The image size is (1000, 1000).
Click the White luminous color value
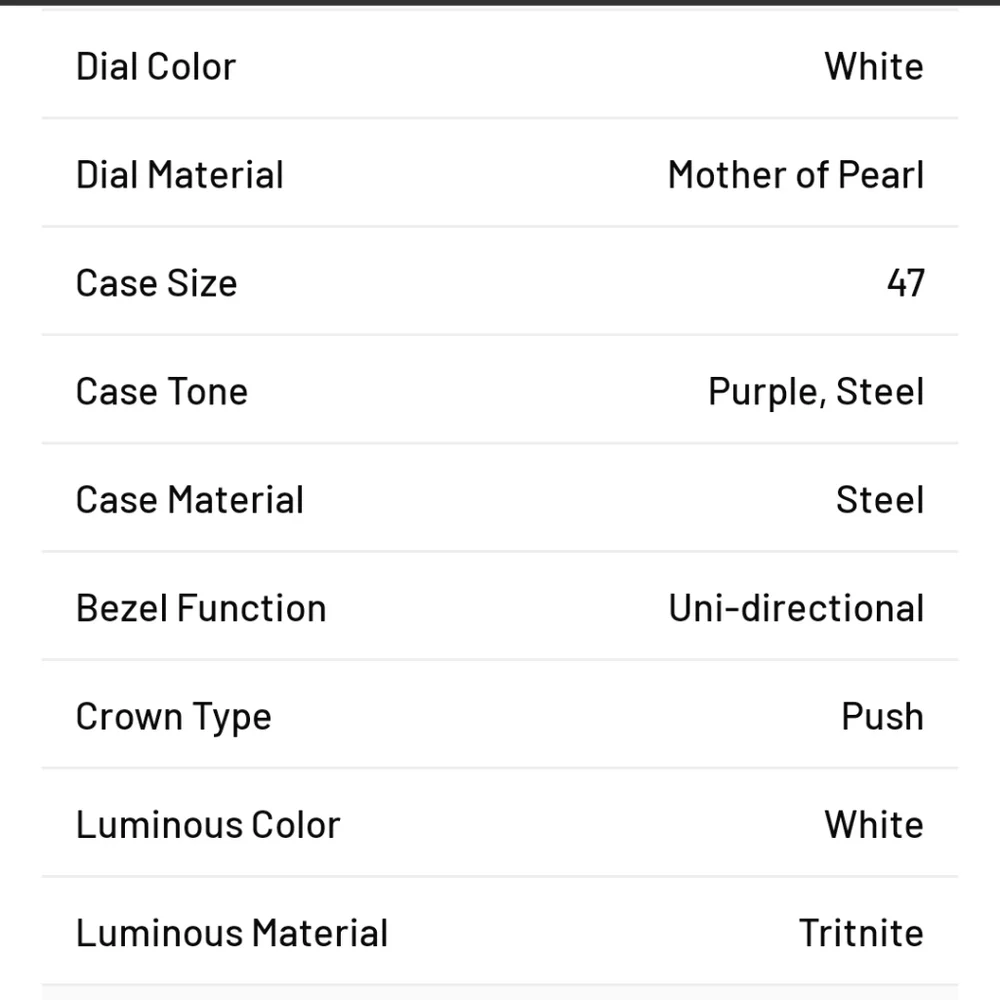coord(874,825)
